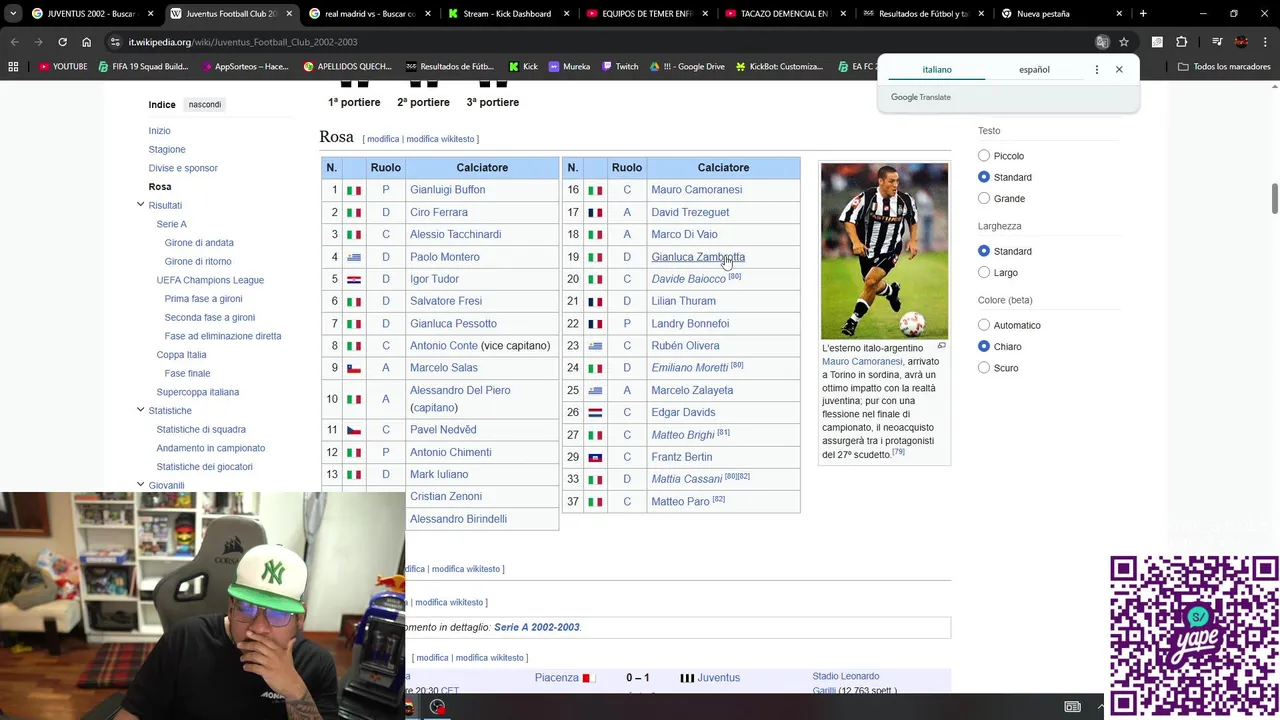The image size is (1280, 720).
Task: Open the news widget icon in system tray
Action: [x=1072, y=707]
